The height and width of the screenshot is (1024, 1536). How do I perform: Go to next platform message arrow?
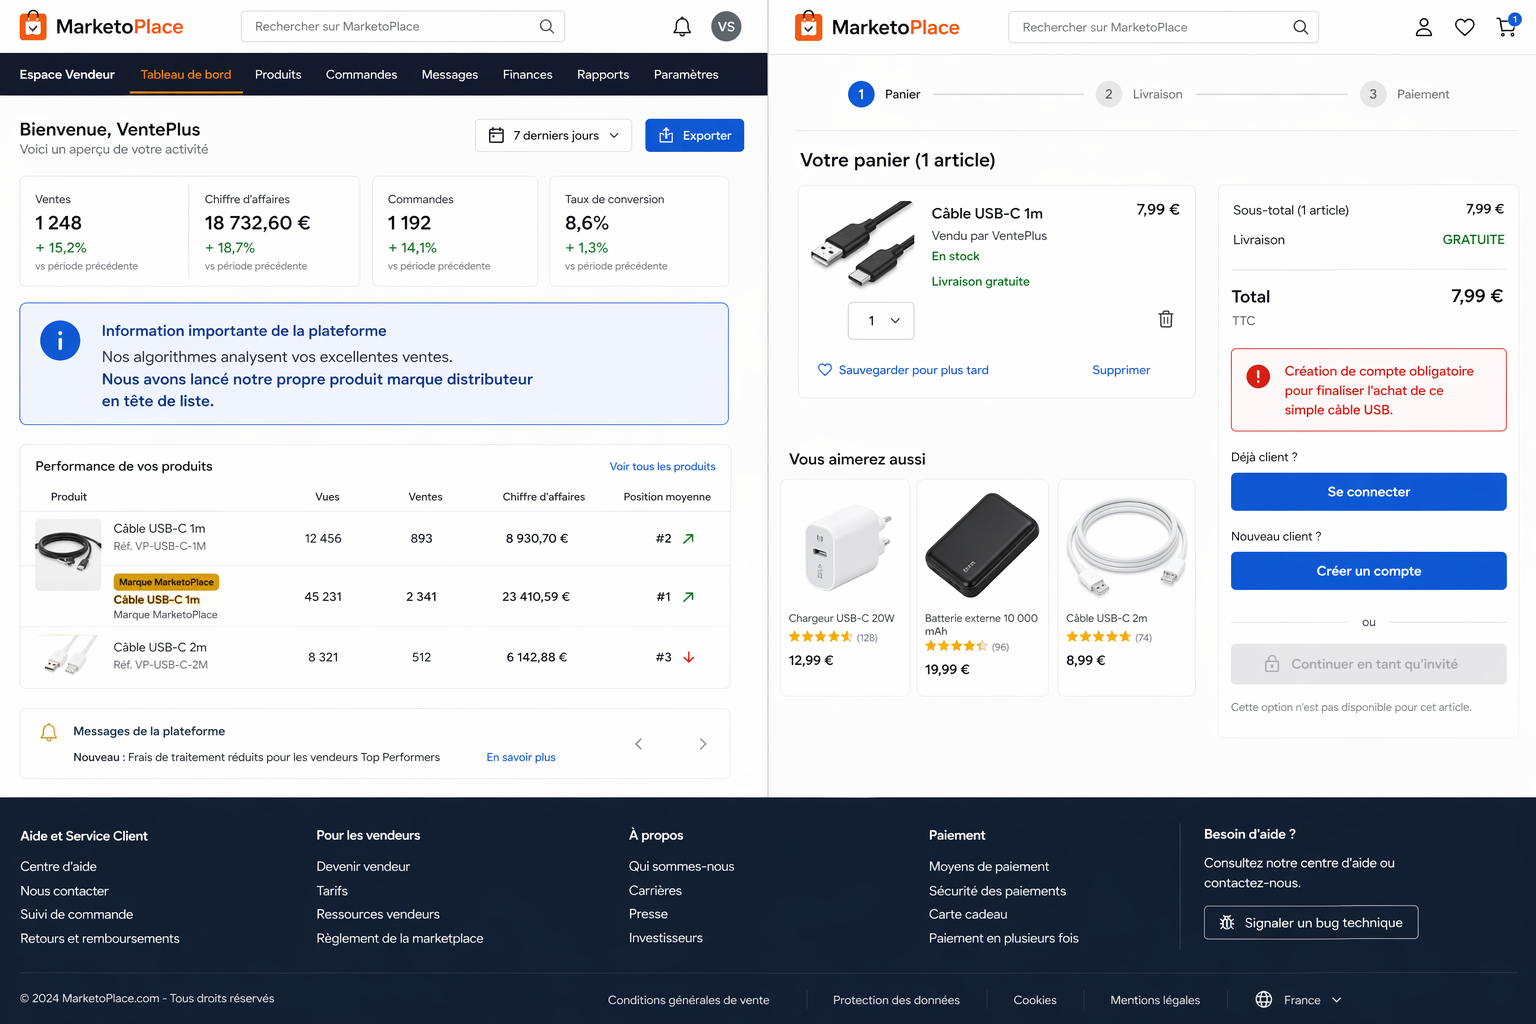[x=703, y=744]
